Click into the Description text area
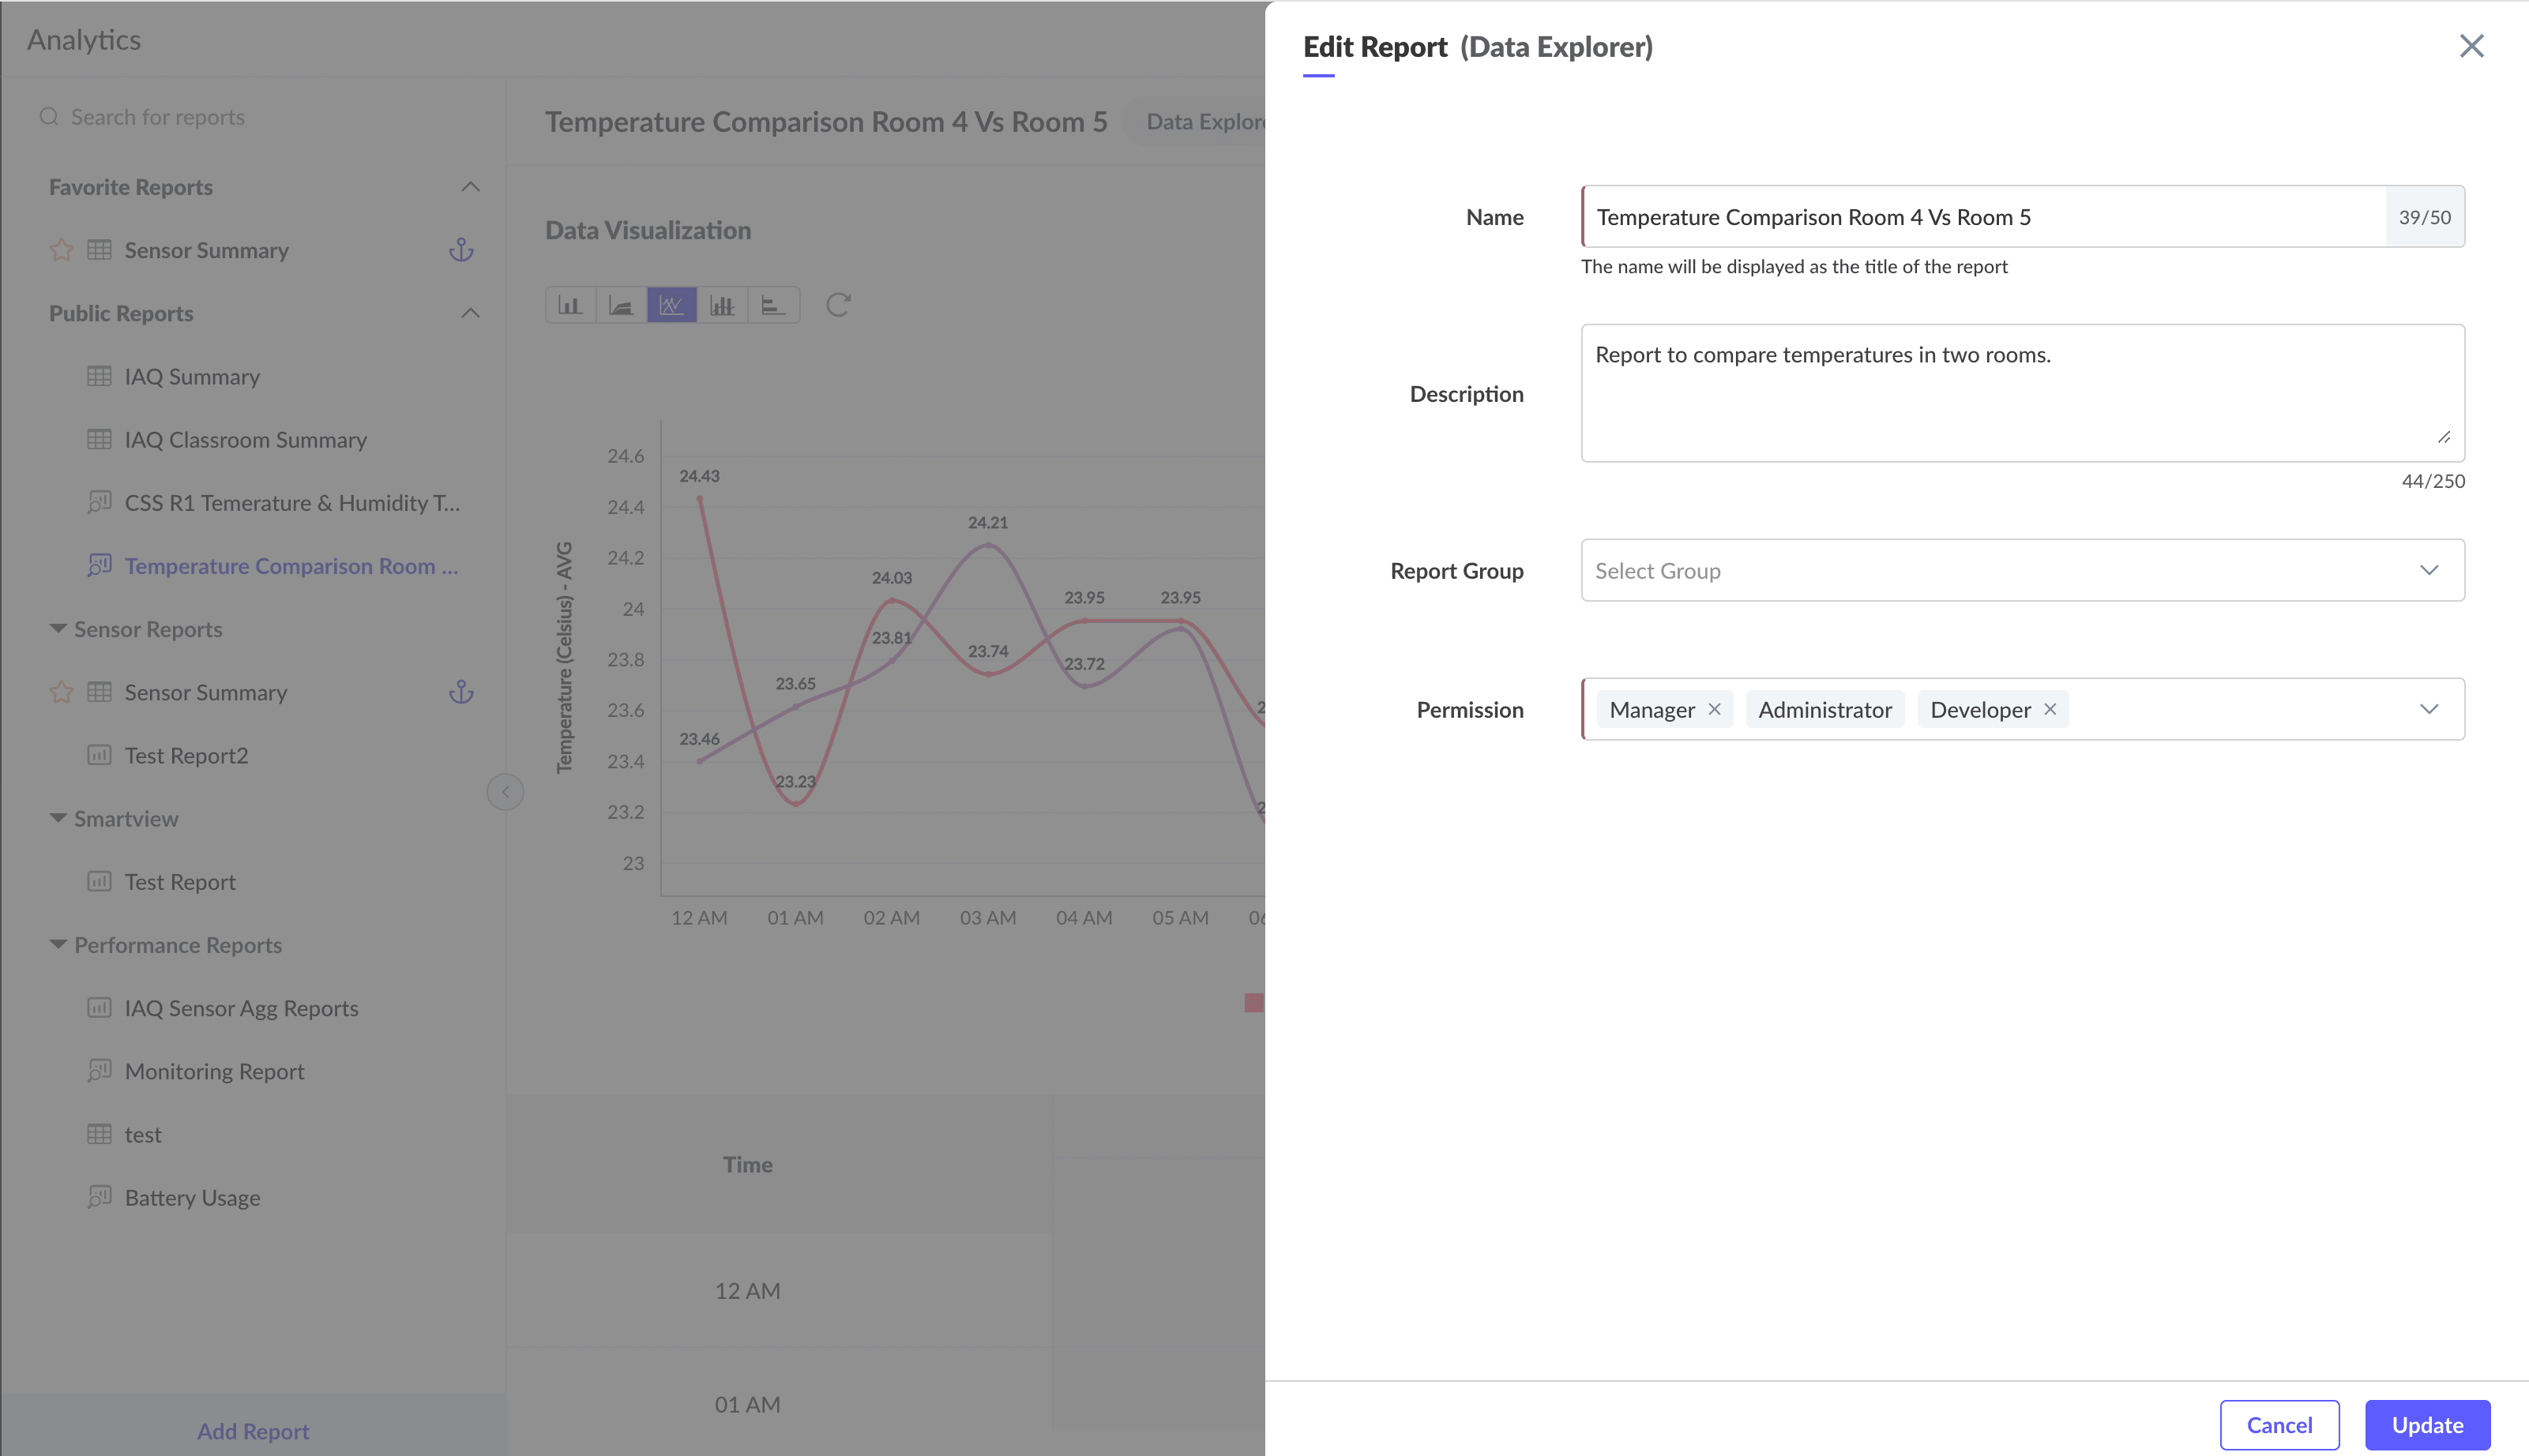2529x1456 pixels. click(x=2020, y=393)
